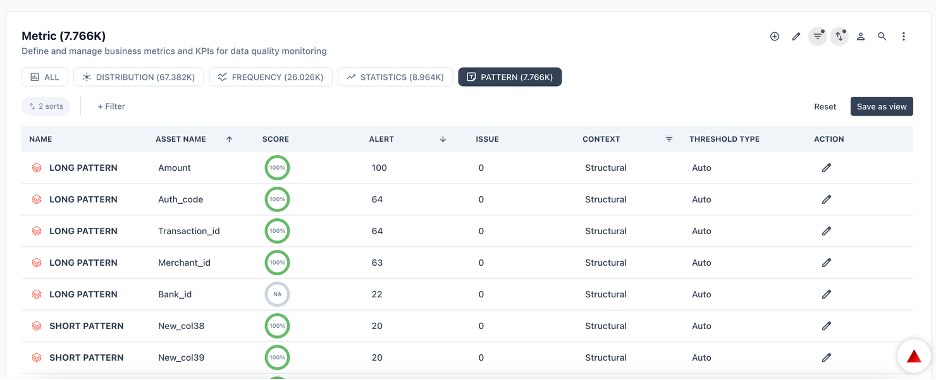This screenshot has height=380, width=936.
Task: Click the New_col39 asset name
Action: tap(181, 357)
